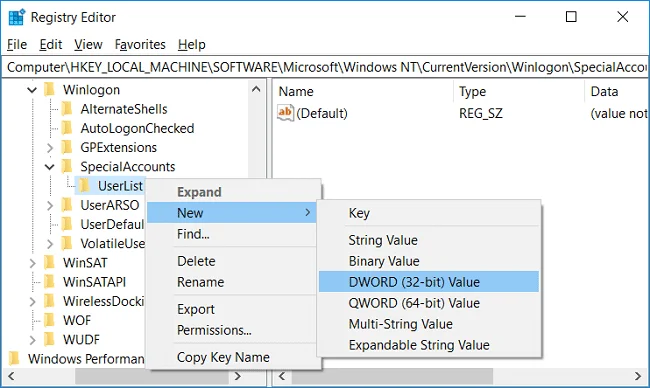Open the View menu
The height and width of the screenshot is (388, 650).
pyautogui.click(x=88, y=44)
